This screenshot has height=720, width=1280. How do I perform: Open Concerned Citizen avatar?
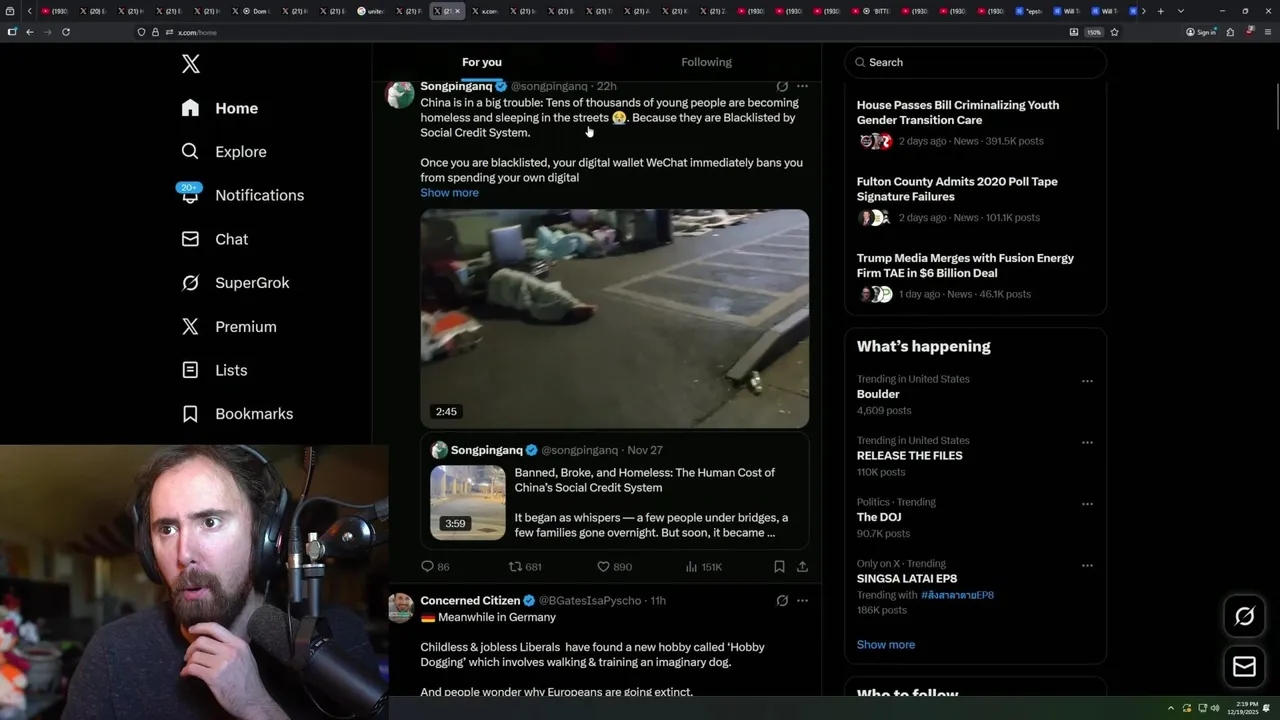401,608
